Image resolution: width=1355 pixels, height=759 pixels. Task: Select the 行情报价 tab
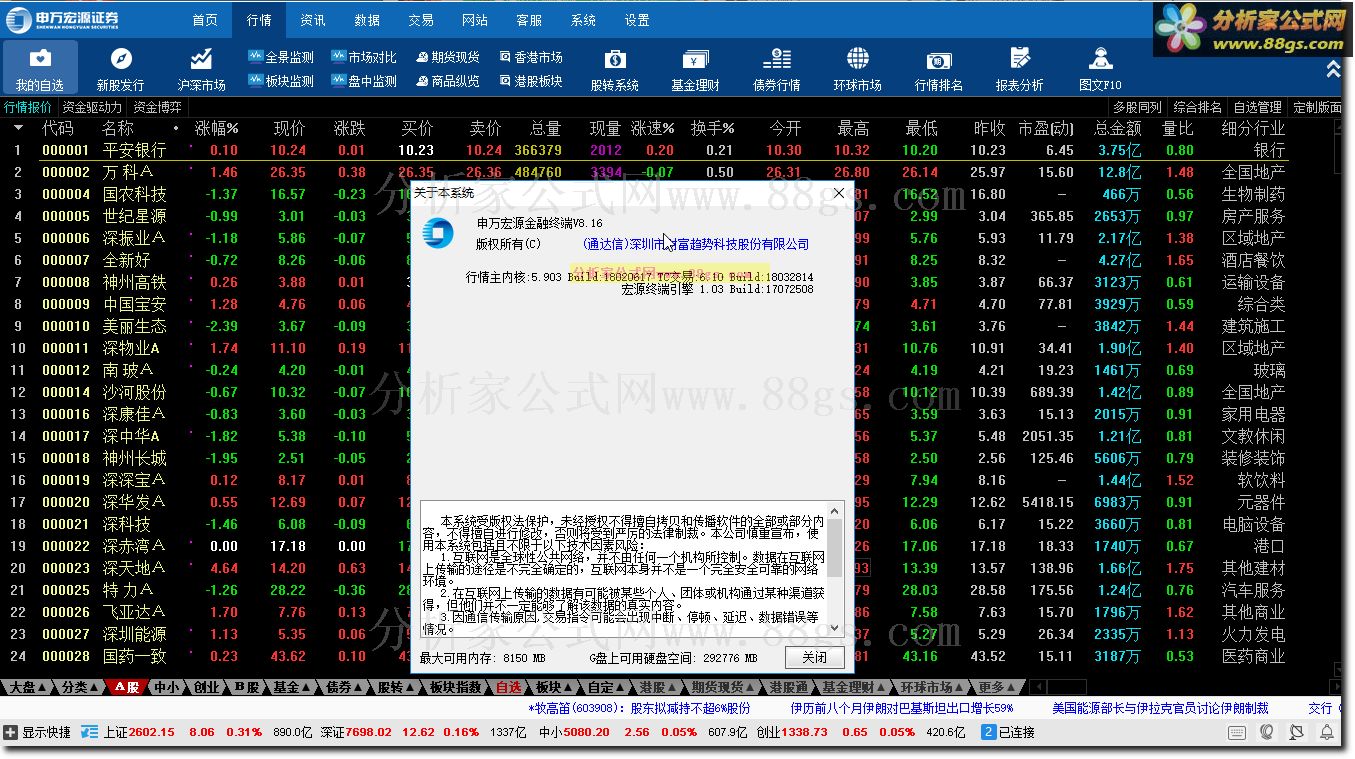point(28,107)
